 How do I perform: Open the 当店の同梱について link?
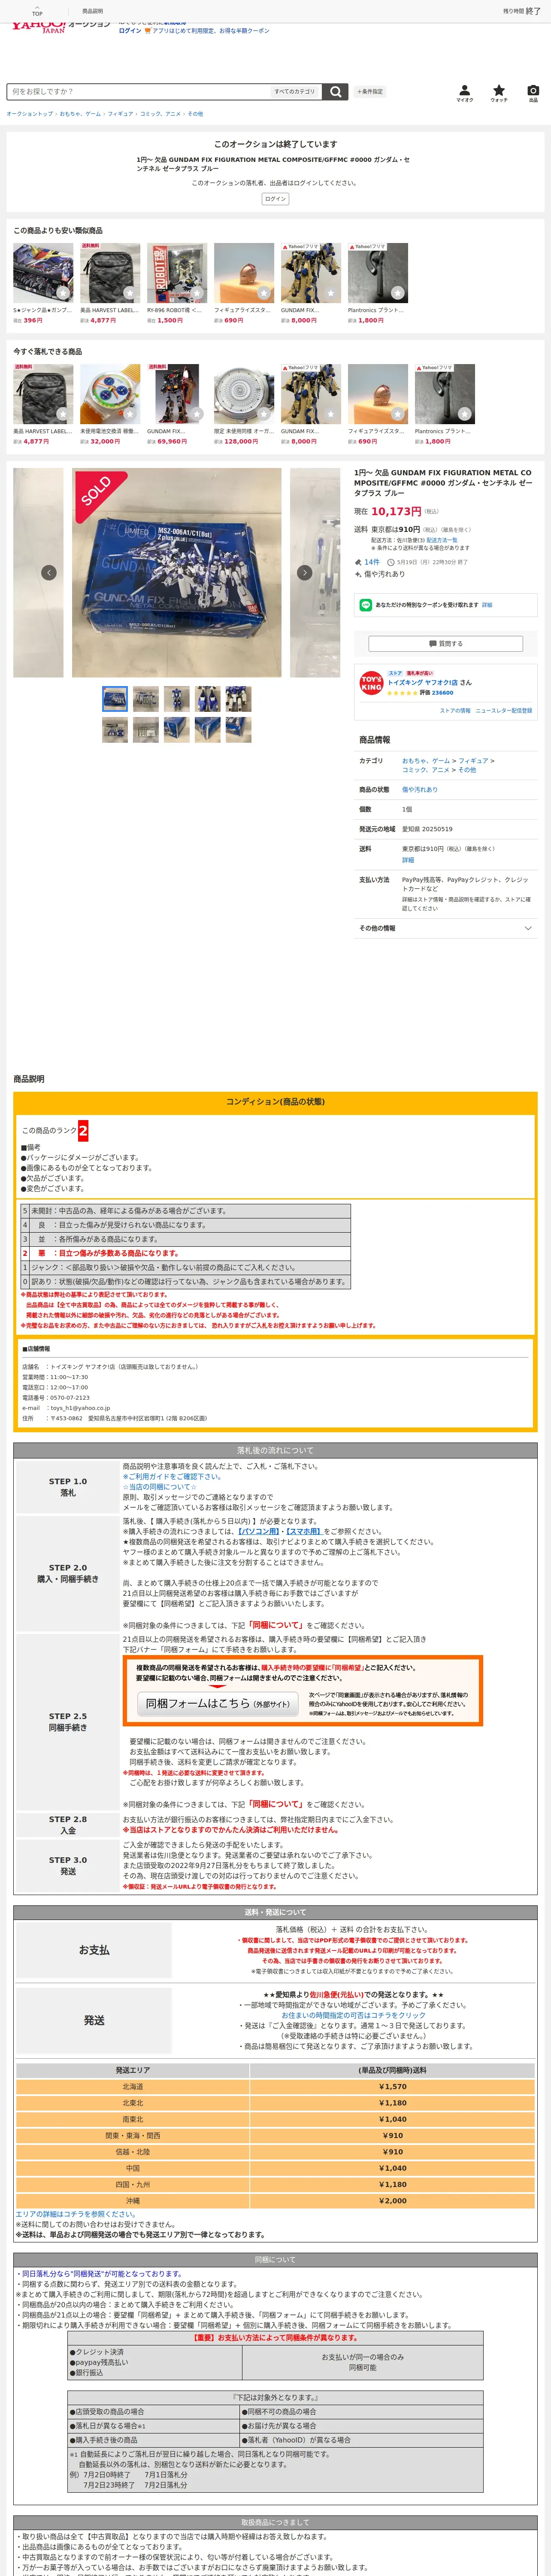coord(160,1487)
